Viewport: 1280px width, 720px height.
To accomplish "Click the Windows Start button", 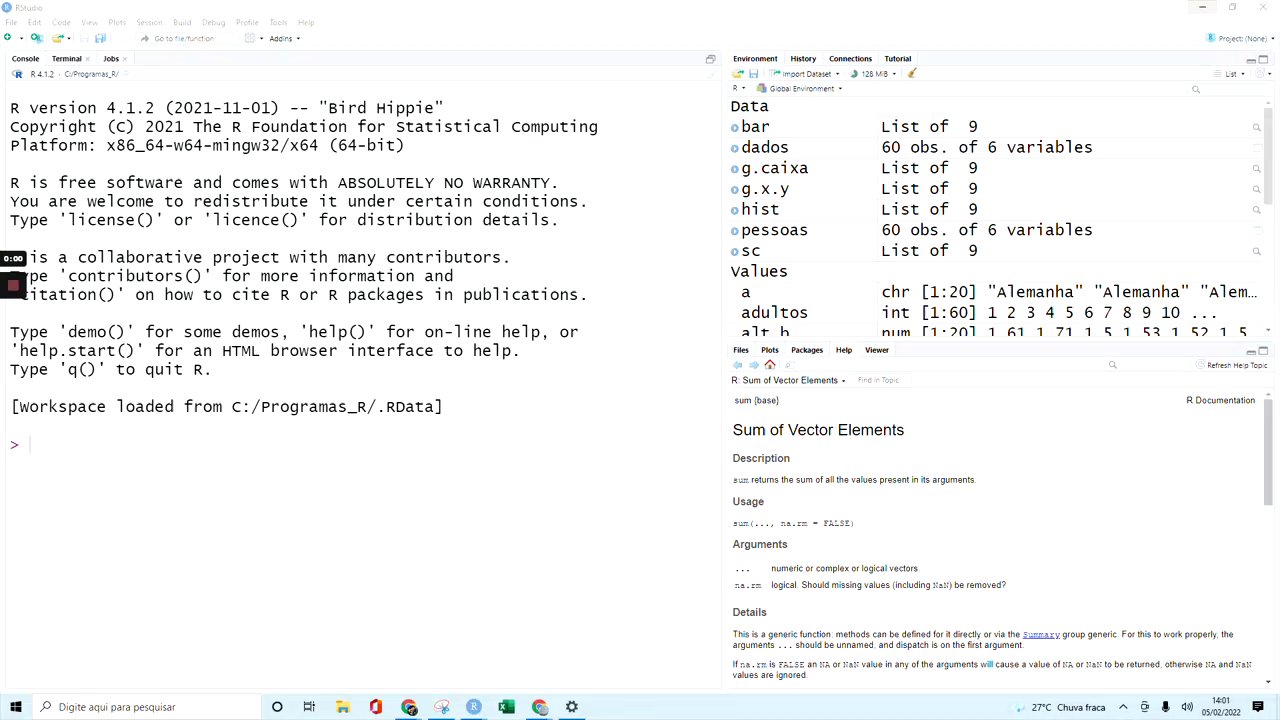I will point(16,707).
